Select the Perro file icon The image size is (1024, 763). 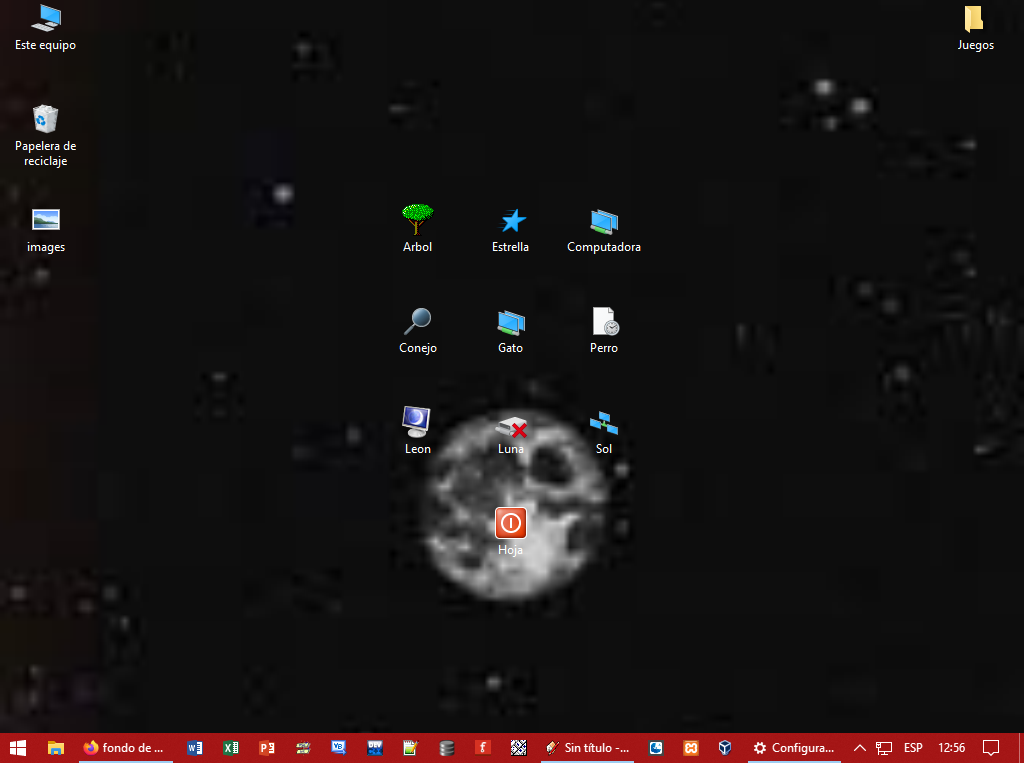tap(604, 322)
